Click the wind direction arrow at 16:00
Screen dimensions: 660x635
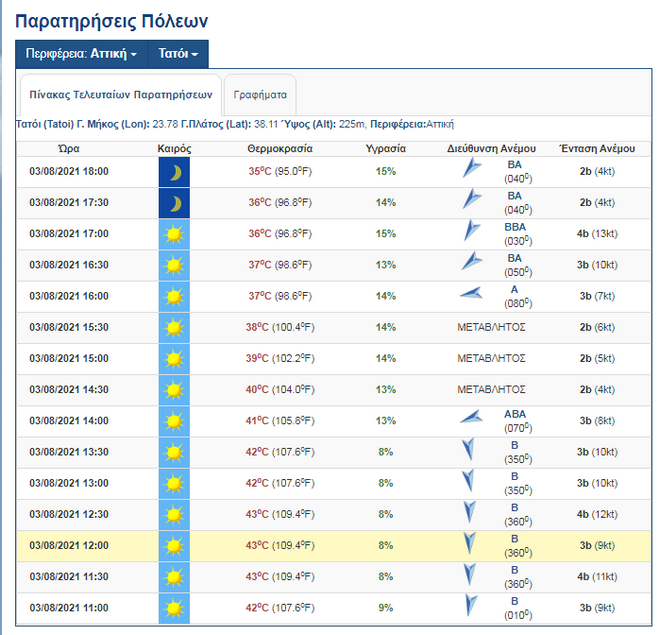[x=471, y=294]
